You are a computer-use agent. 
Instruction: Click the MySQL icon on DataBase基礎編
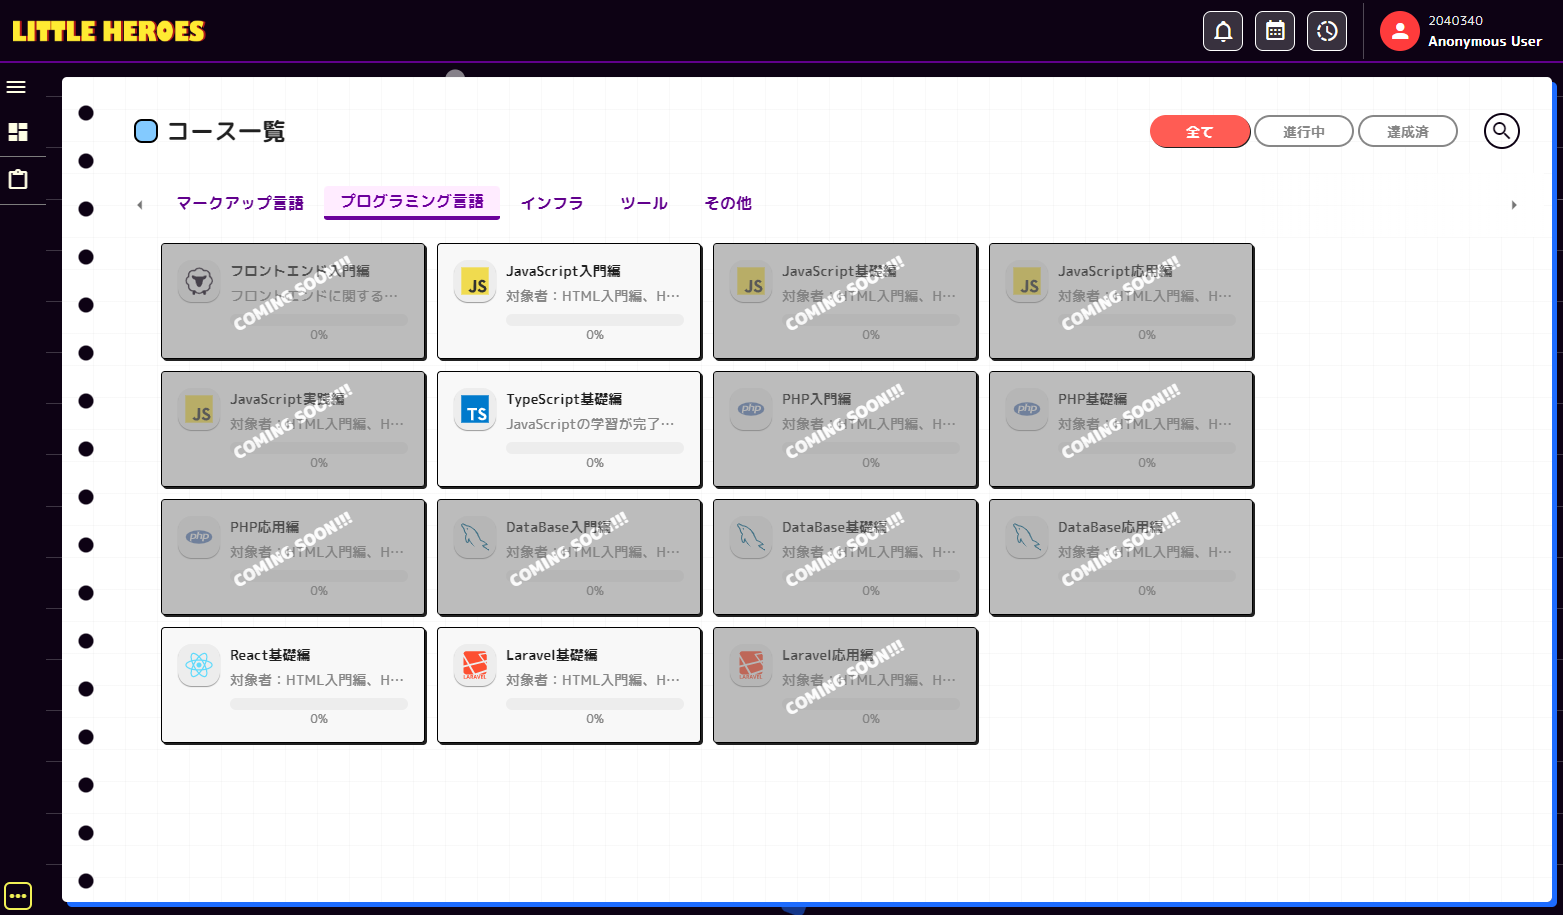(x=751, y=539)
